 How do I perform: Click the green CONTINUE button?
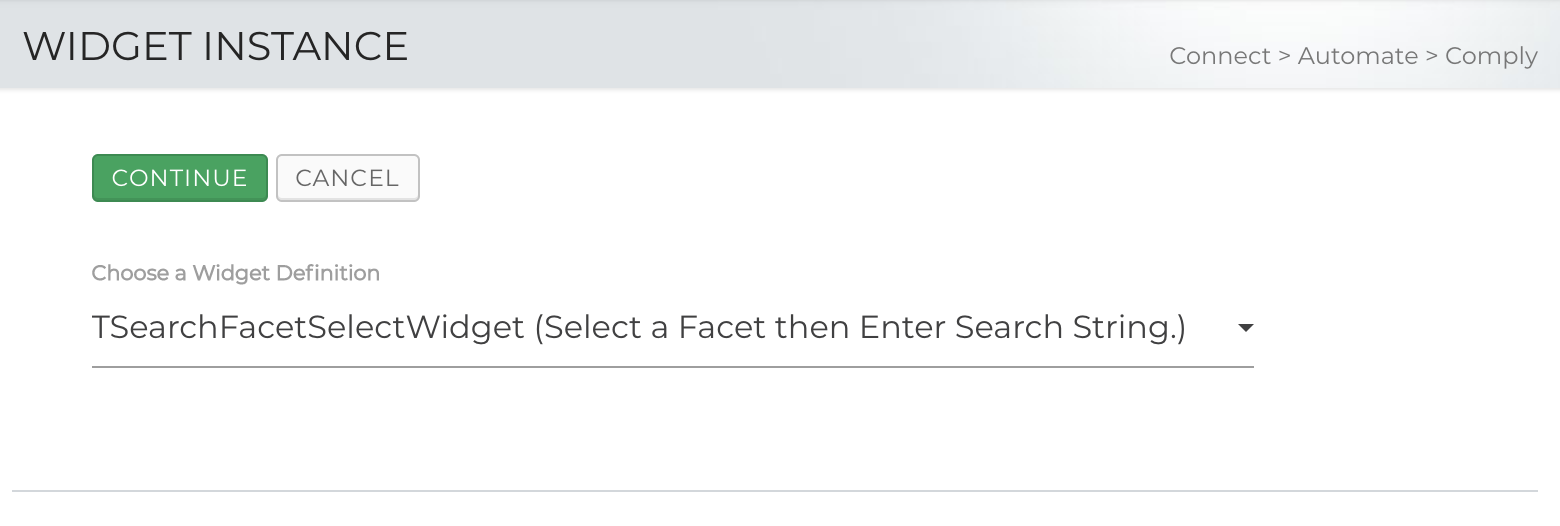click(x=180, y=178)
